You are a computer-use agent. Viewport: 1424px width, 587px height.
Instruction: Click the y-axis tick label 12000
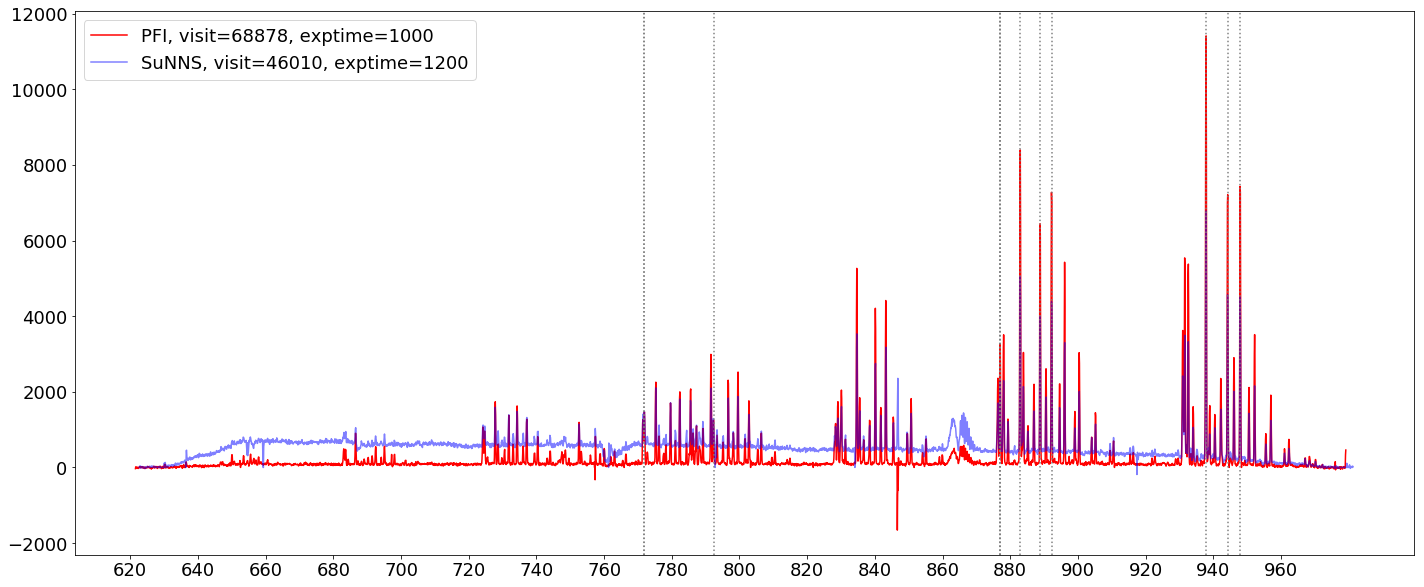coord(40,14)
